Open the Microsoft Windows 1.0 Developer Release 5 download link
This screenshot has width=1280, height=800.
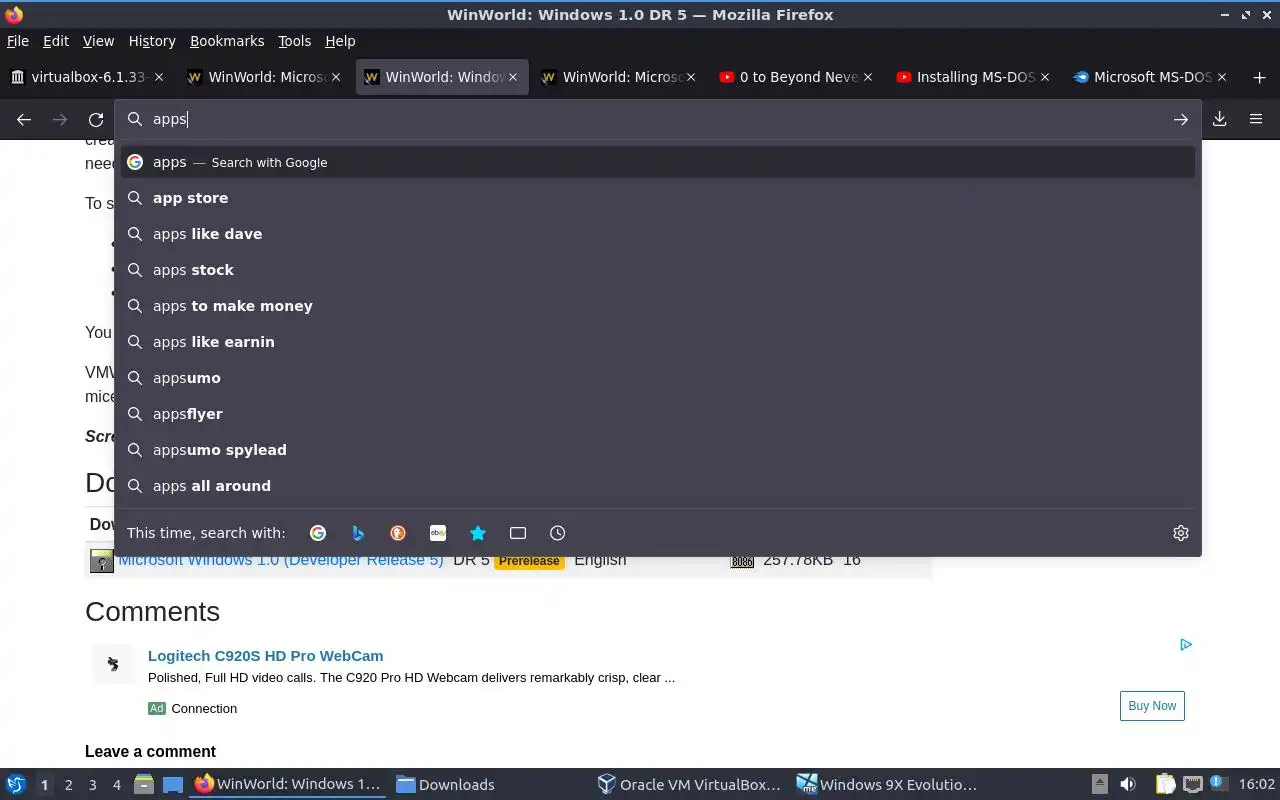(x=281, y=562)
